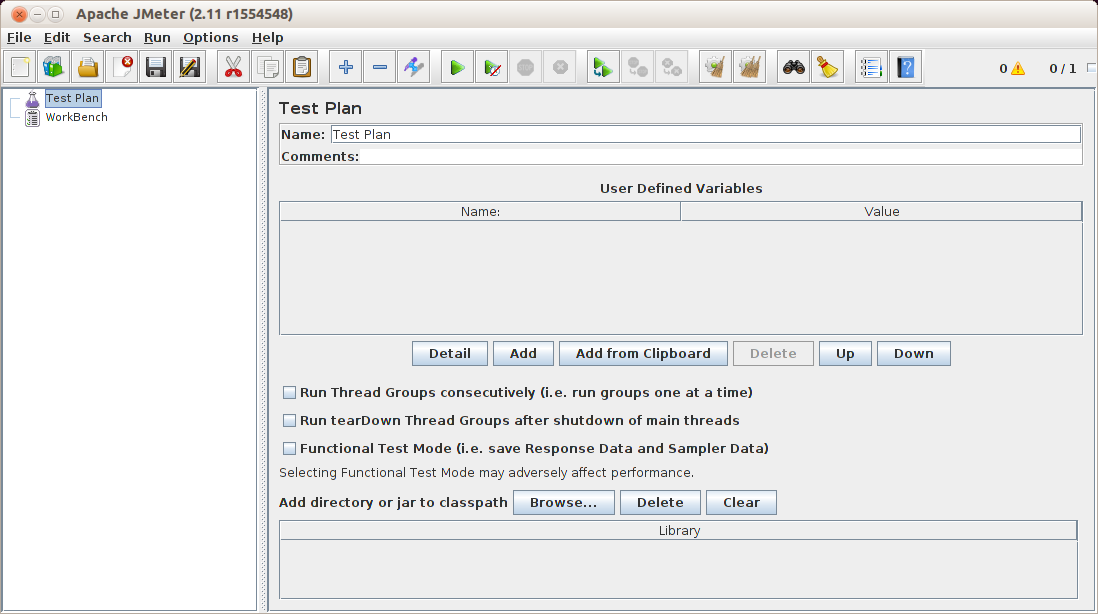Image resolution: width=1098 pixels, height=614 pixels.
Task: Click the Reset Search broom icon
Action: [827, 67]
